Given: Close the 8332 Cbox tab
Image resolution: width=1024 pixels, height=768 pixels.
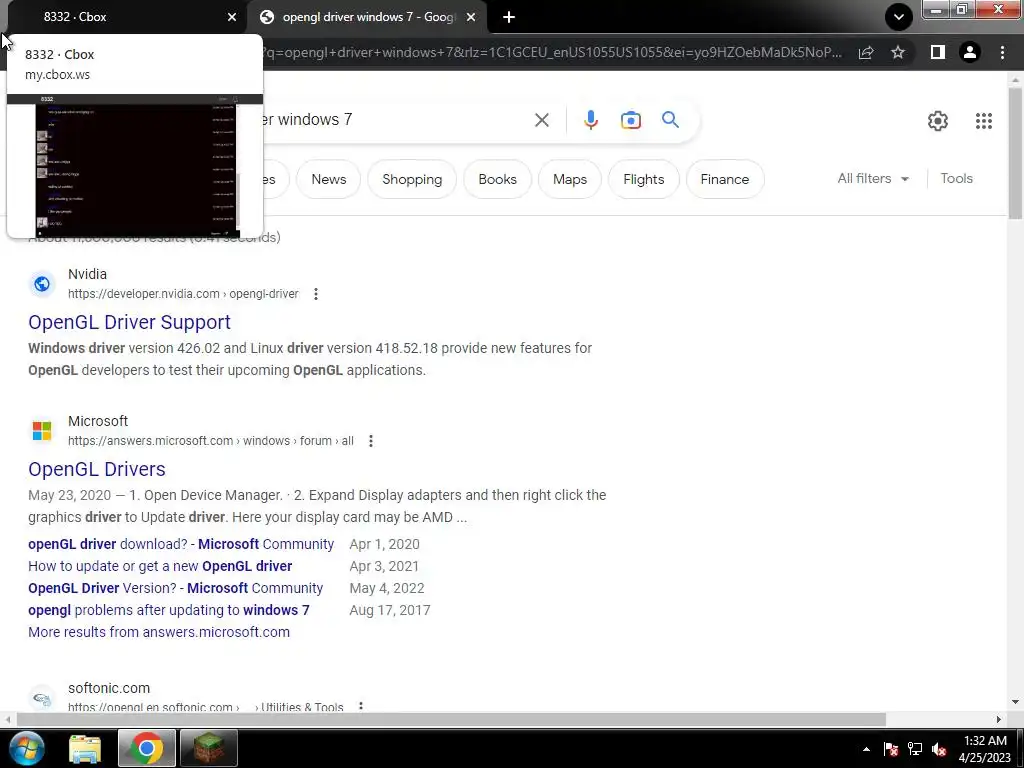Looking at the screenshot, I should pos(232,18).
